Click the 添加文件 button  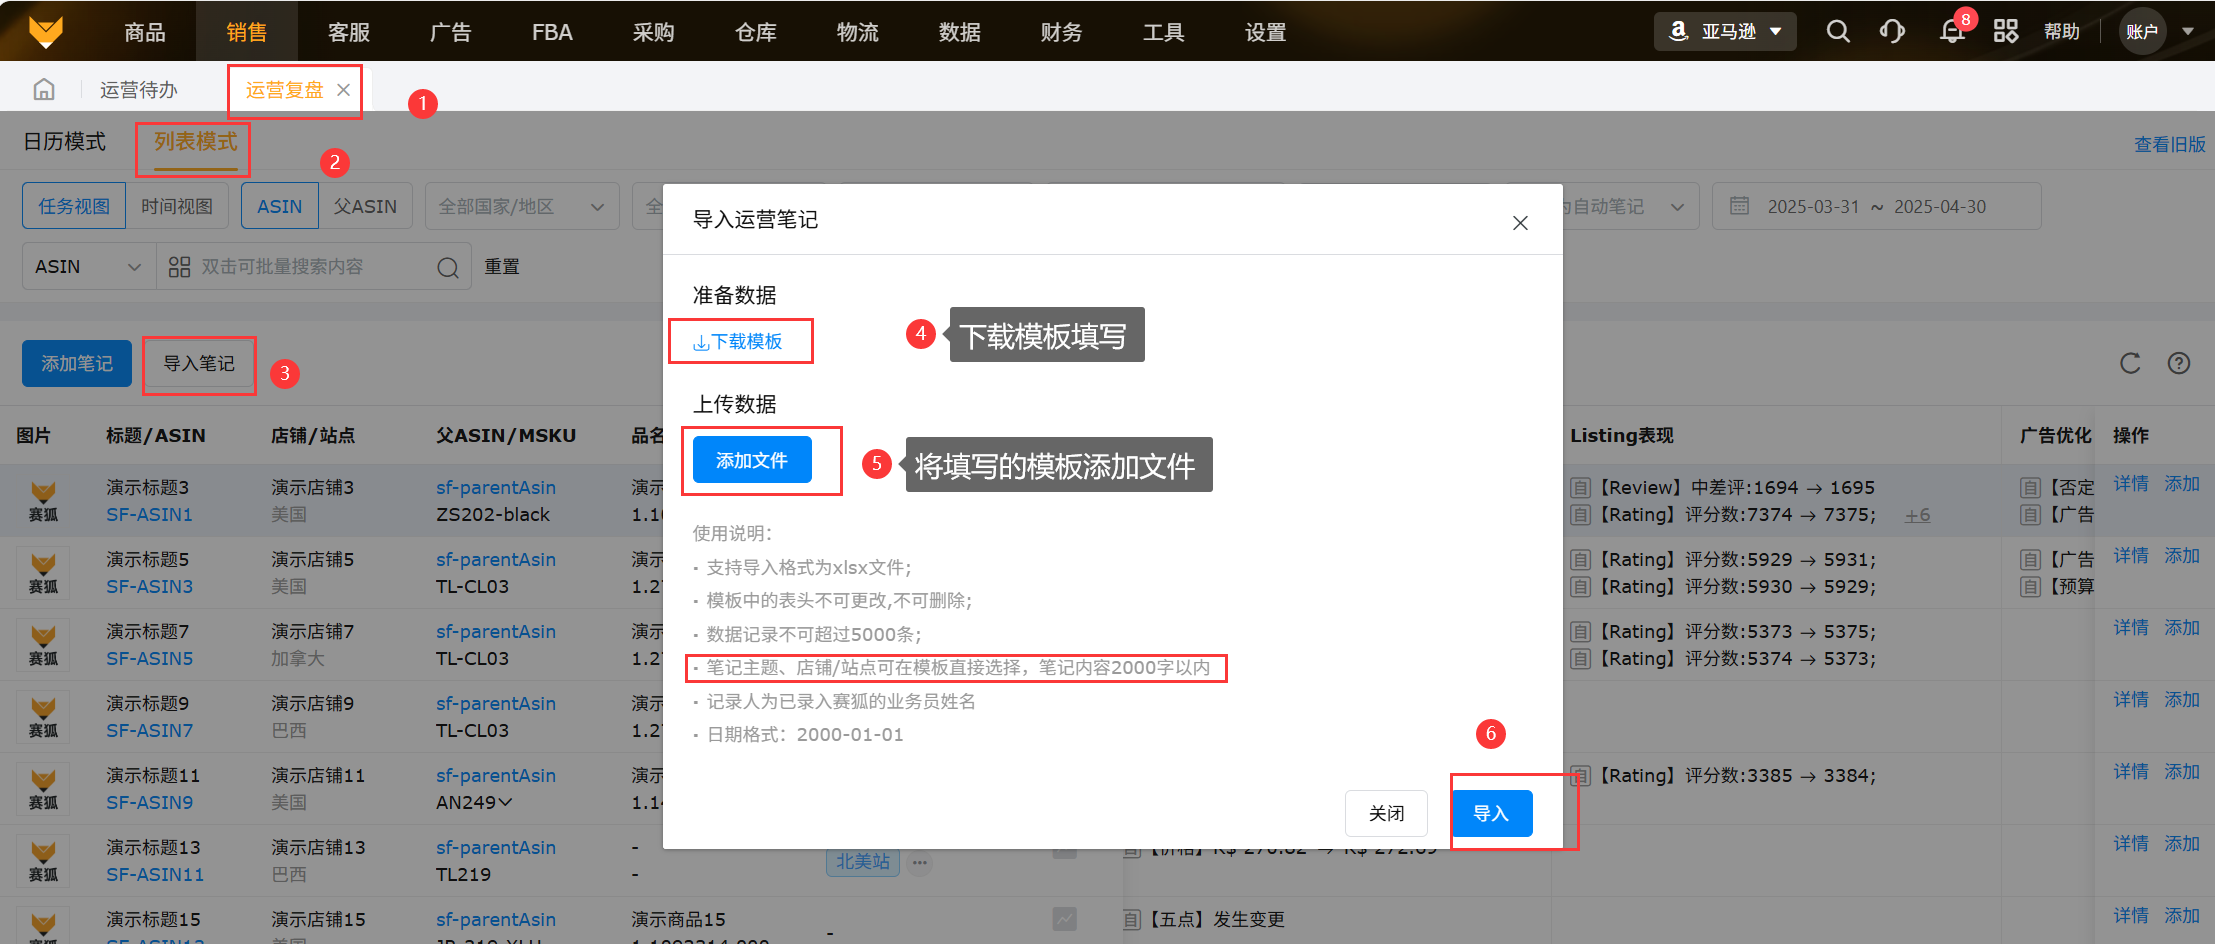click(x=752, y=460)
